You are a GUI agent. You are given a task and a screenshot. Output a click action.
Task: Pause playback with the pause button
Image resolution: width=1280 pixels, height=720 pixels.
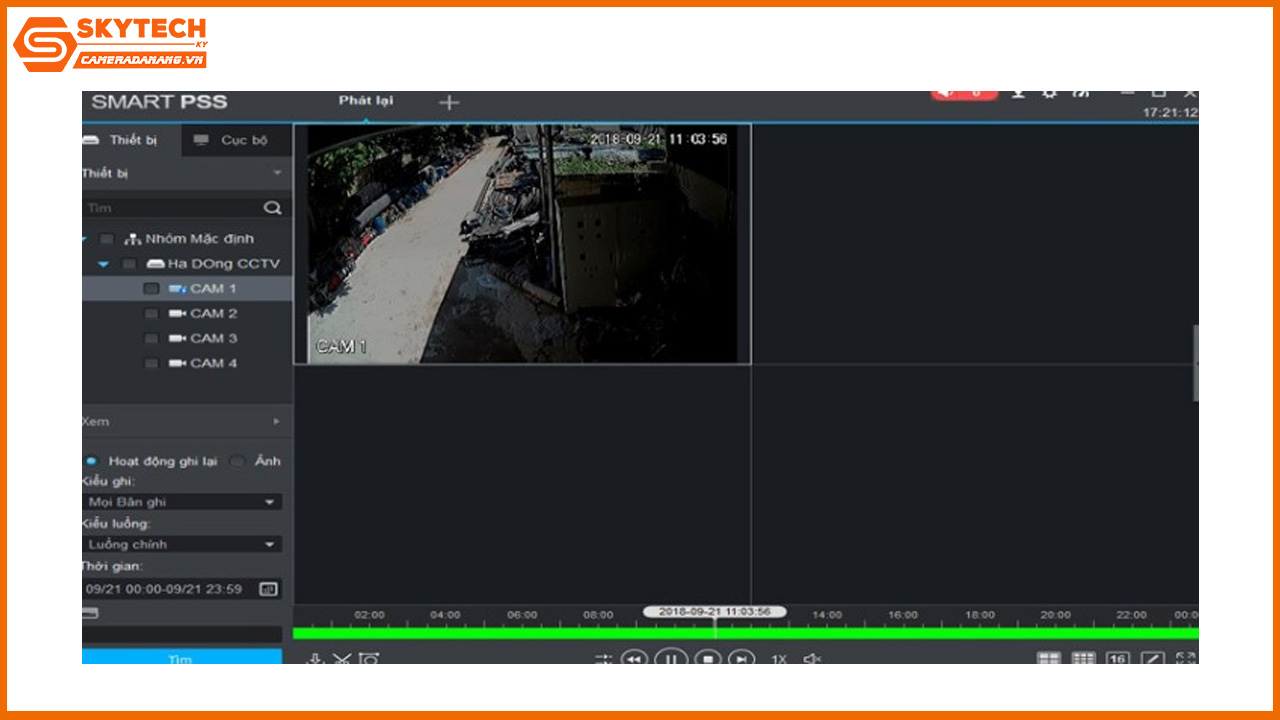(x=671, y=659)
